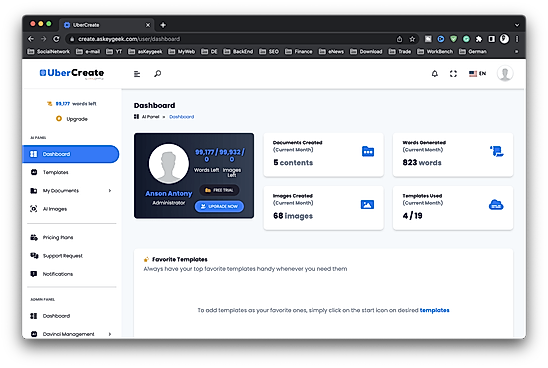
Task: Open the askeygeek bookmark folder
Action: tap(145, 52)
